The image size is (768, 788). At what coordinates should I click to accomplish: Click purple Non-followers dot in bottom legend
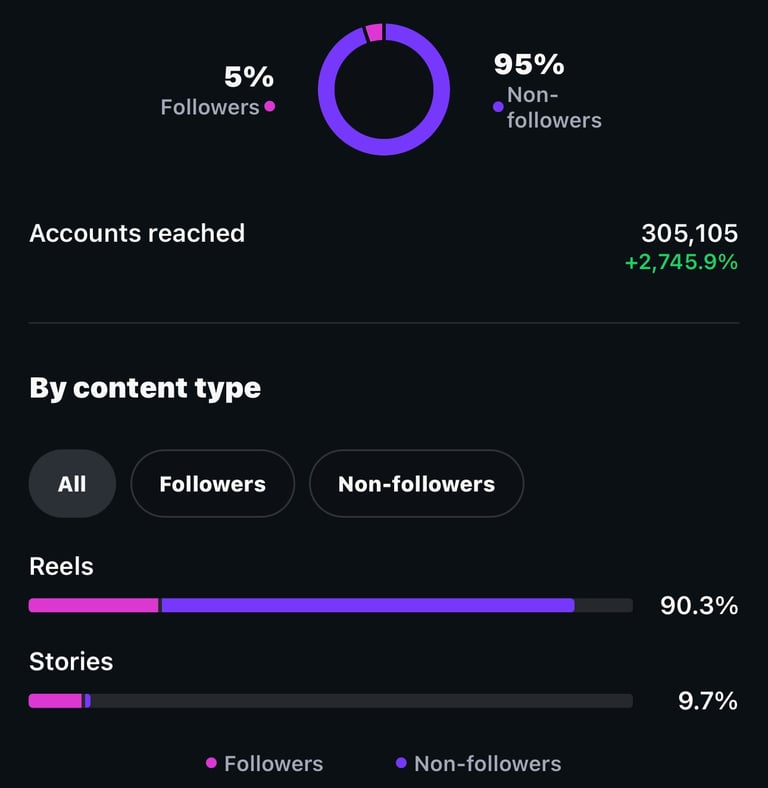(x=401, y=763)
